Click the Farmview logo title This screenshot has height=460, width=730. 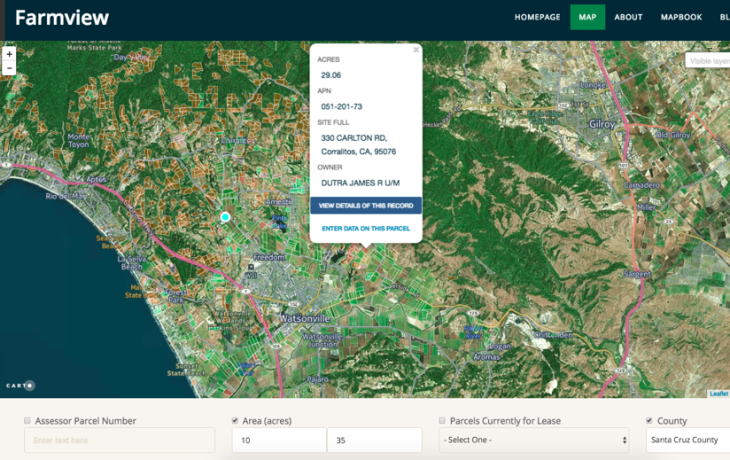coord(62,18)
